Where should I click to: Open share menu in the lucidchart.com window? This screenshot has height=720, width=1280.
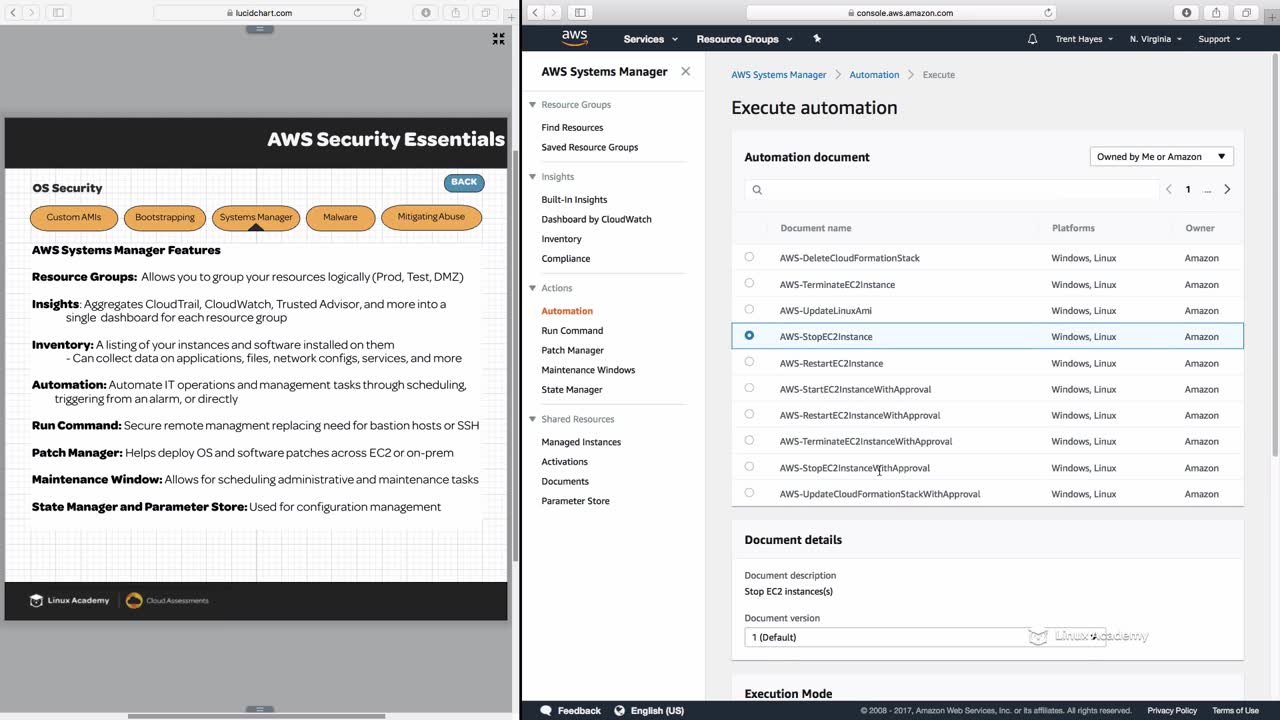click(x=456, y=13)
